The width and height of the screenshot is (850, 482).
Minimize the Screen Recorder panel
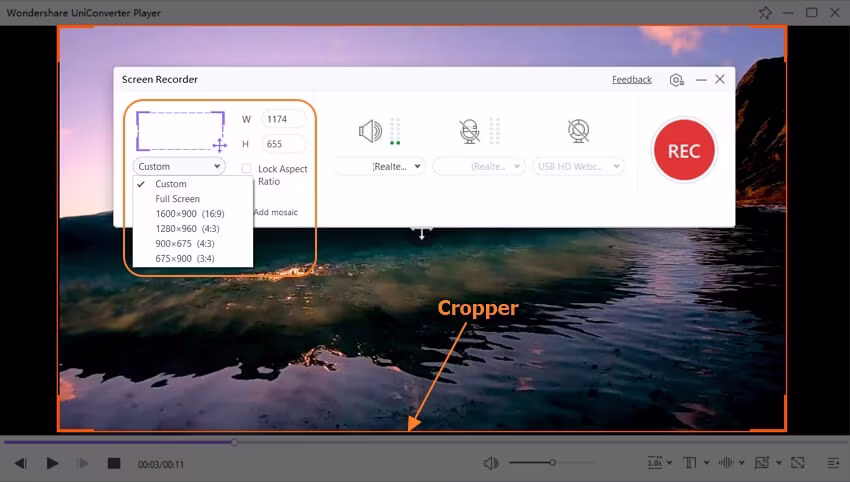pyautogui.click(x=701, y=80)
